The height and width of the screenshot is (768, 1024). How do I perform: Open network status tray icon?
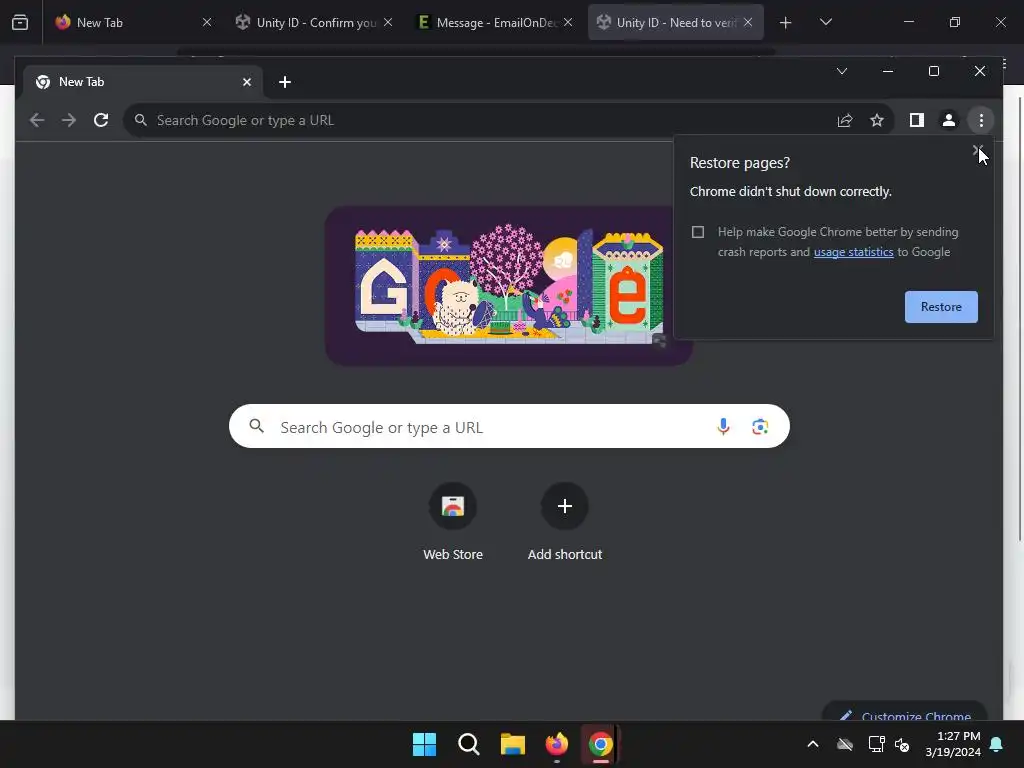(876, 744)
